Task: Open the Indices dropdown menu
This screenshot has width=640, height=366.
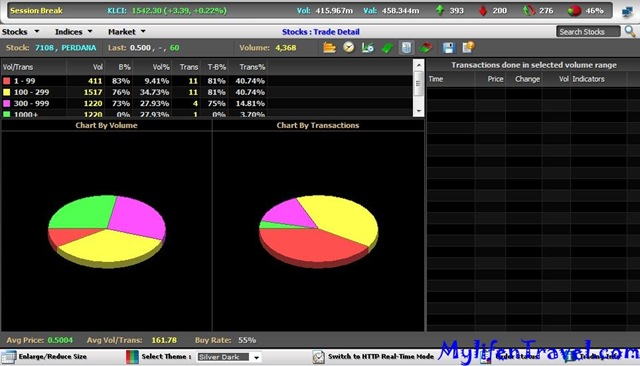Action: tap(73, 31)
